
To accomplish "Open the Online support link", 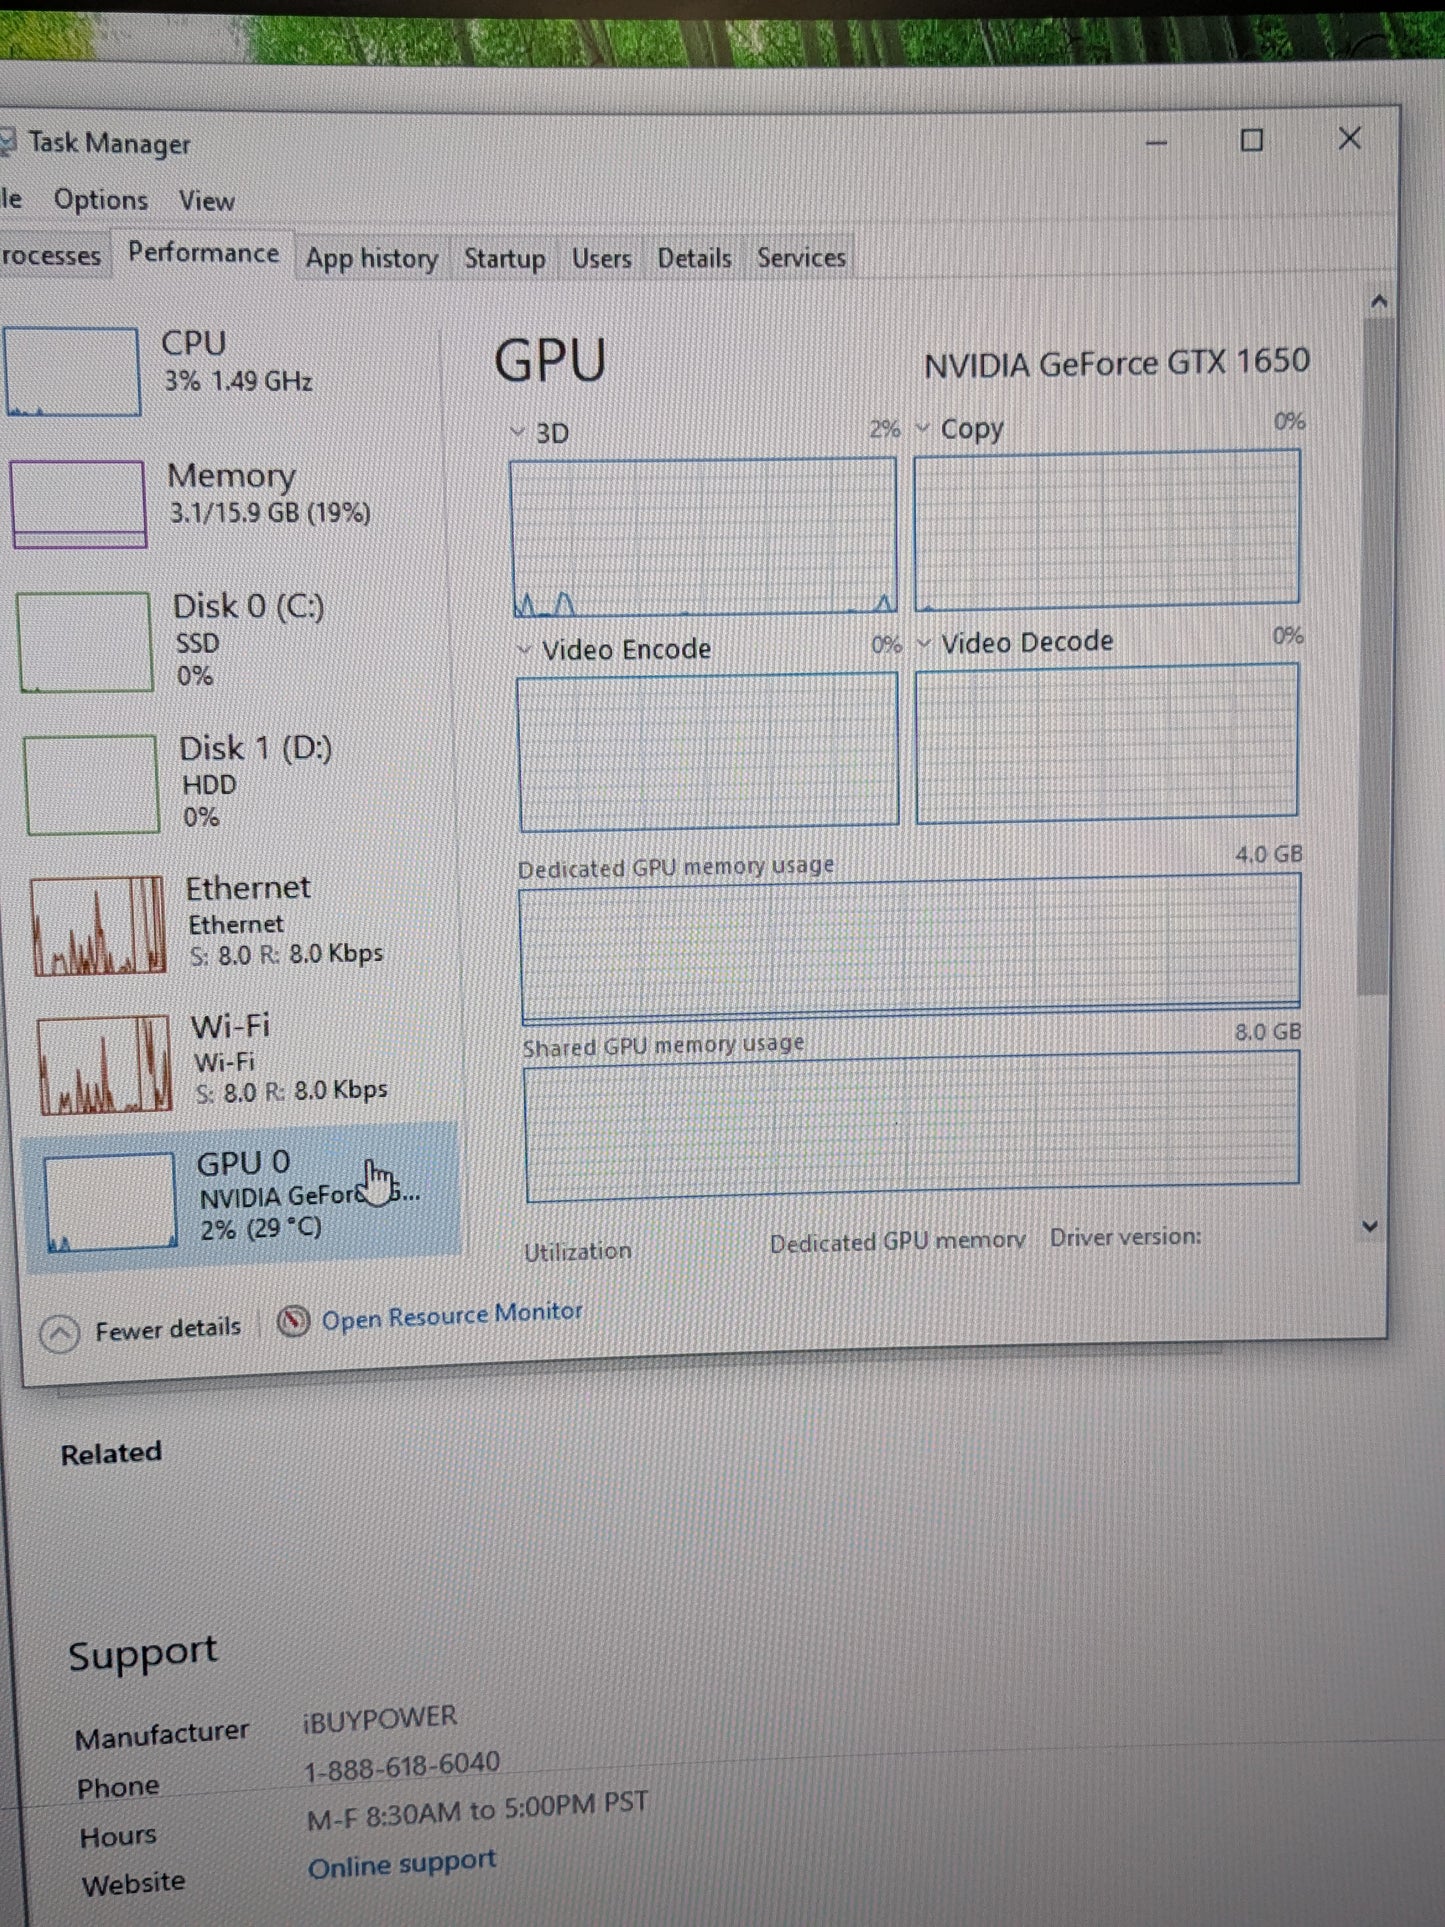I will (x=402, y=1864).
